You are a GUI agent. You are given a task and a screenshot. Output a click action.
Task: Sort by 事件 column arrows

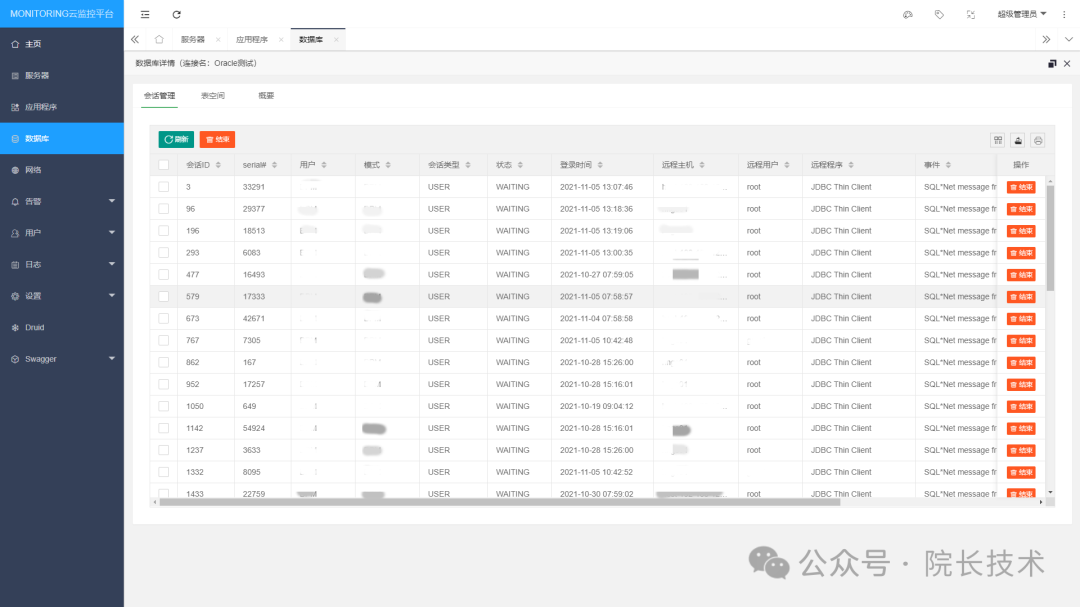point(948,165)
